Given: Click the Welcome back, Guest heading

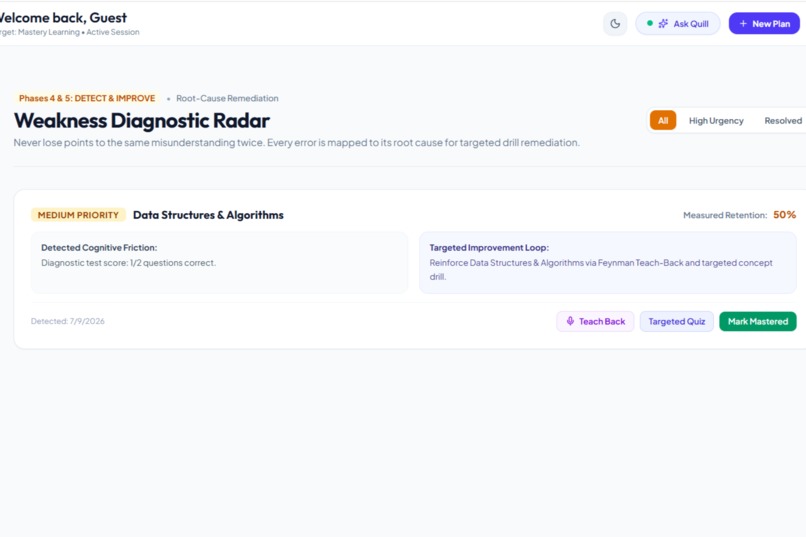Looking at the screenshot, I should (63, 18).
